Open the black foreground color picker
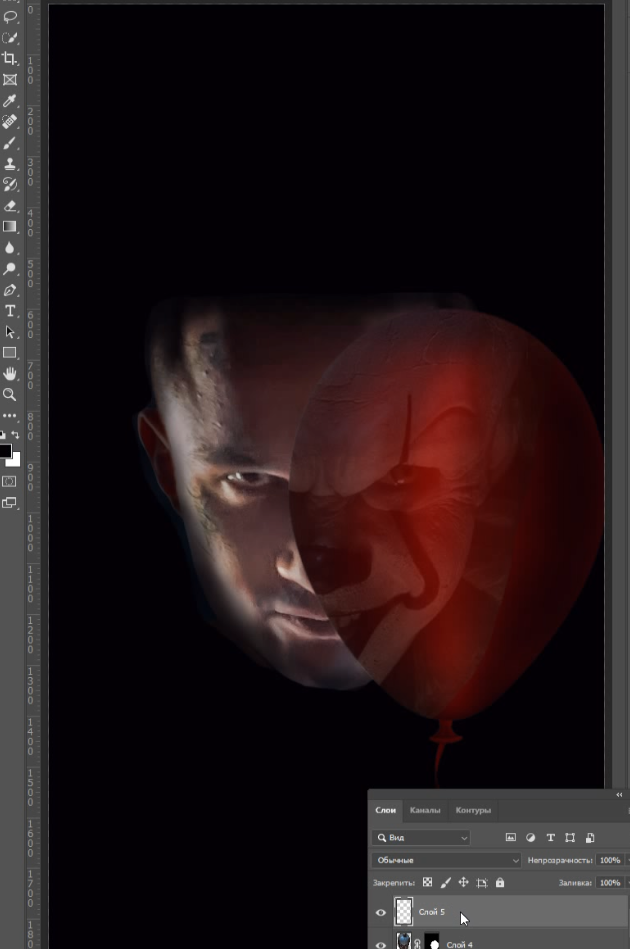The width and height of the screenshot is (630, 949). [5, 451]
